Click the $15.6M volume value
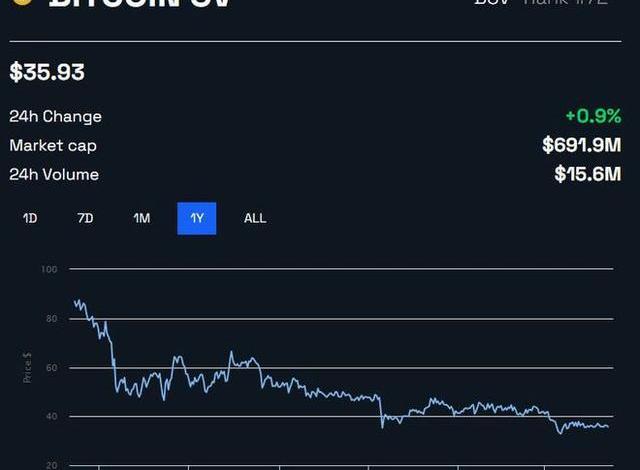This screenshot has height=470, width=640. click(588, 174)
